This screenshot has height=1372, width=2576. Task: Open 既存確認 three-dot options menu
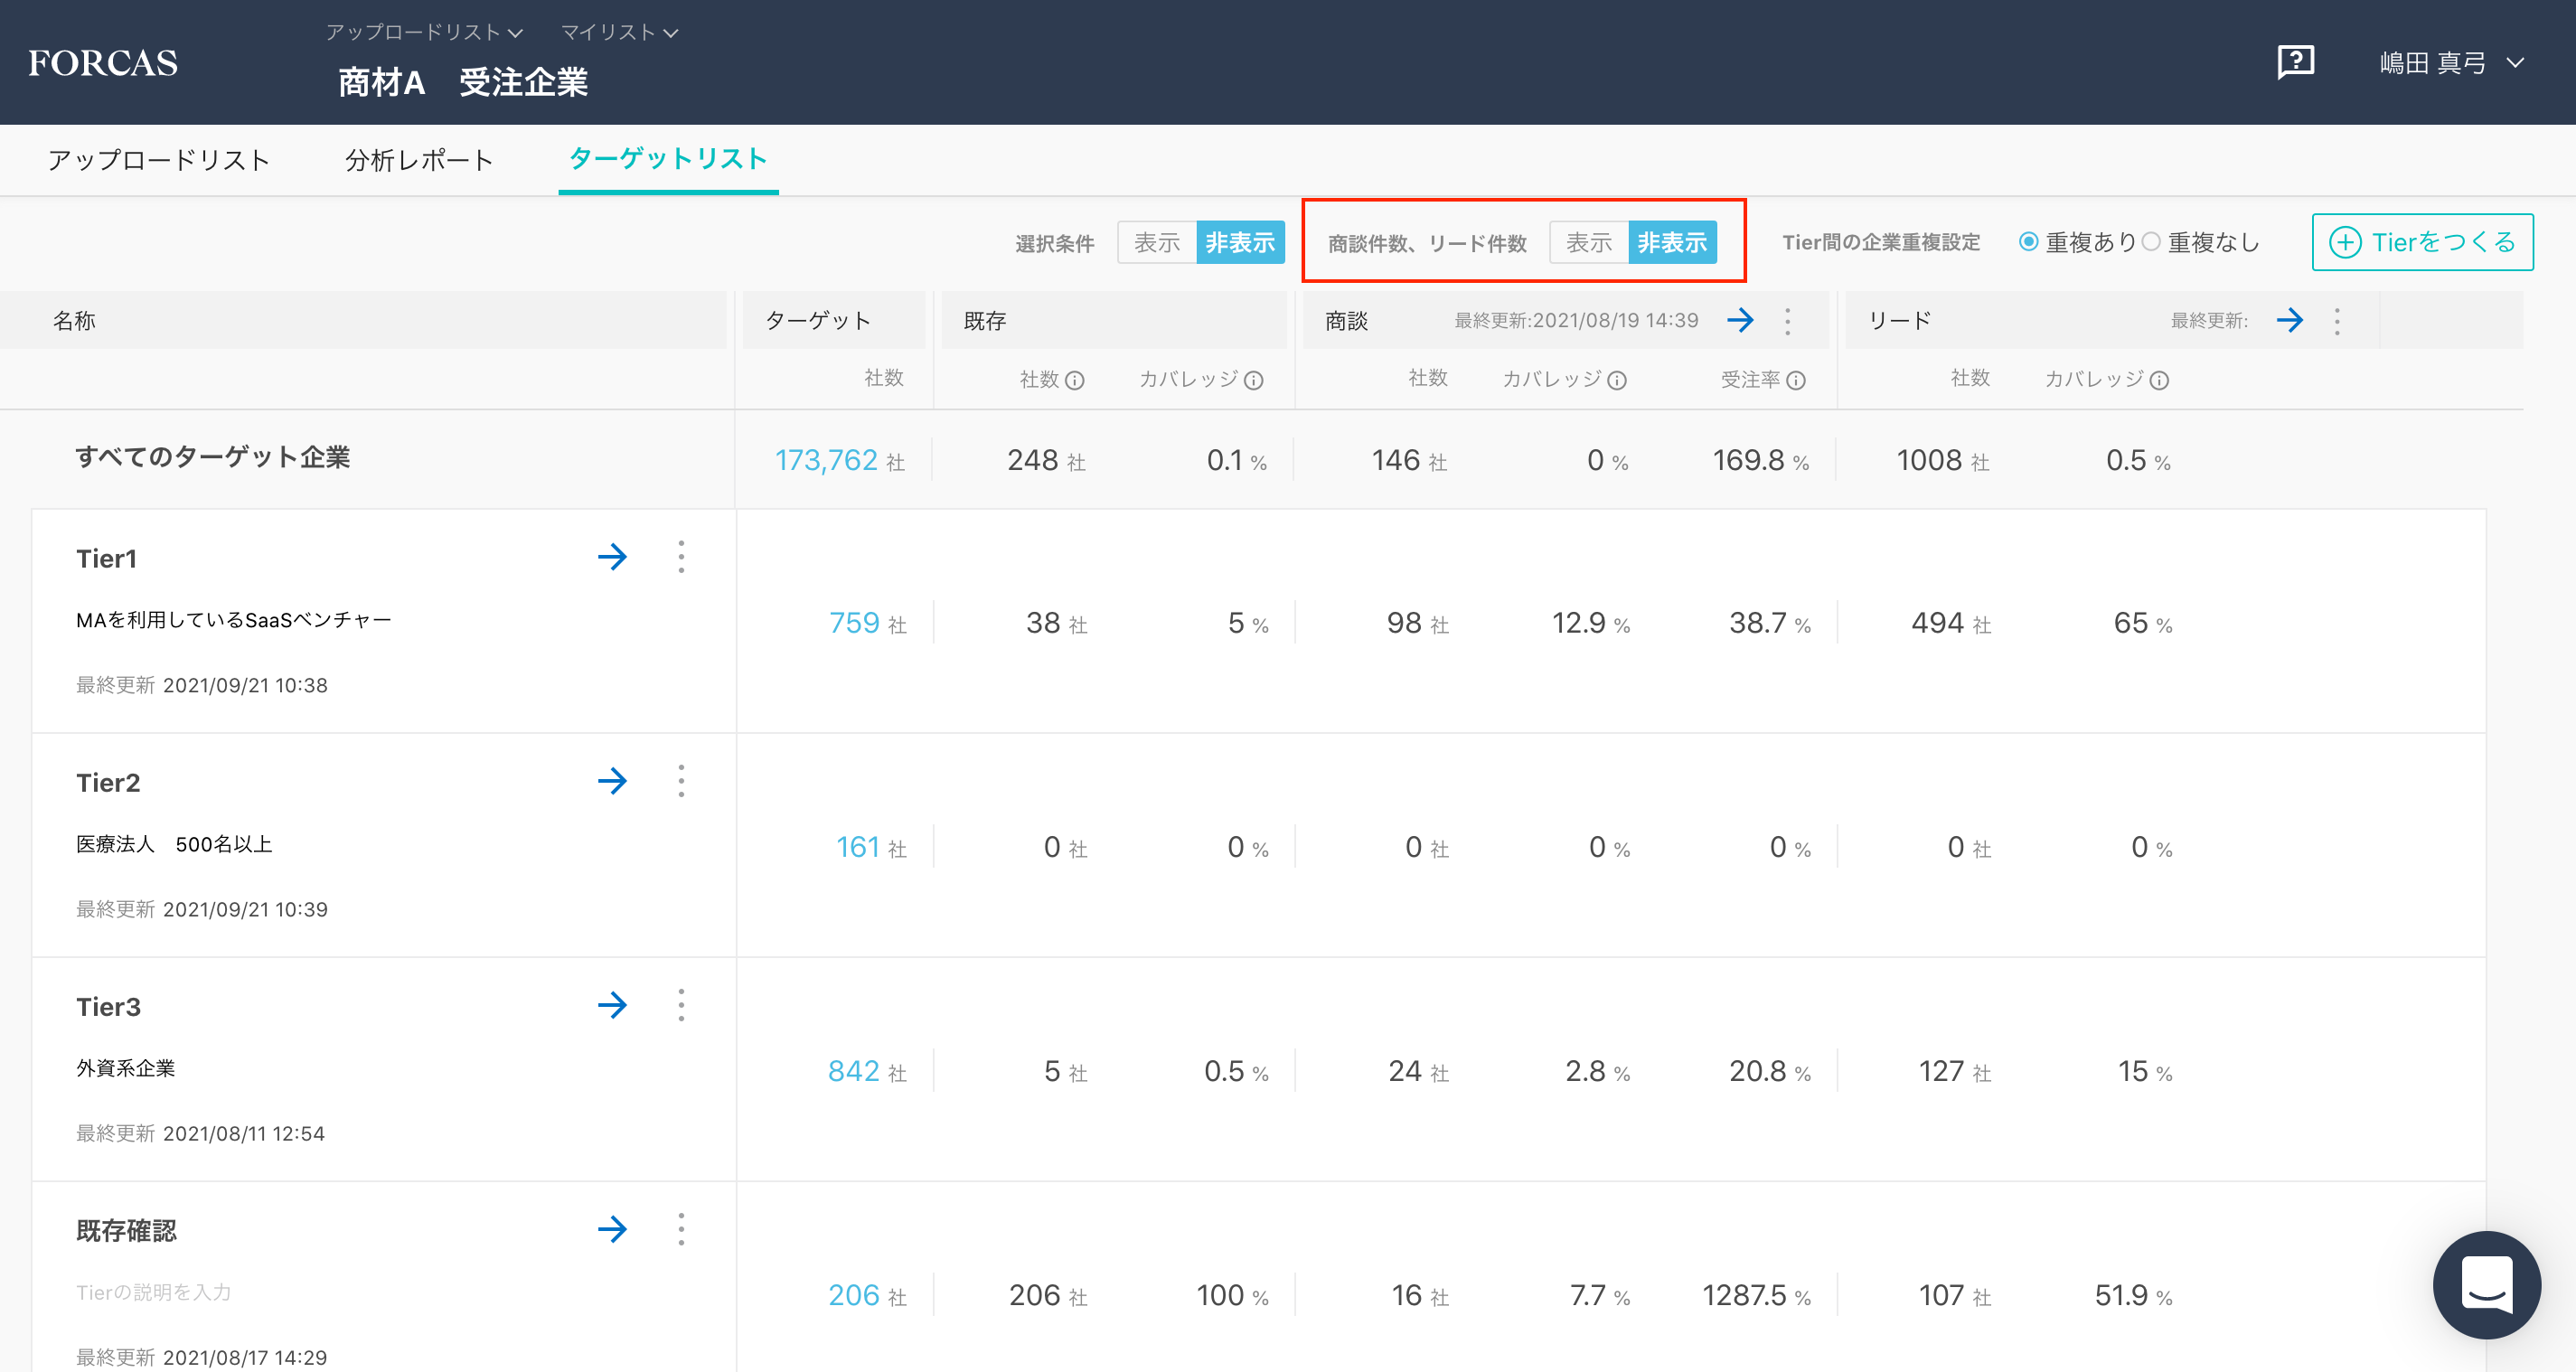pyautogui.click(x=681, y=1229)
